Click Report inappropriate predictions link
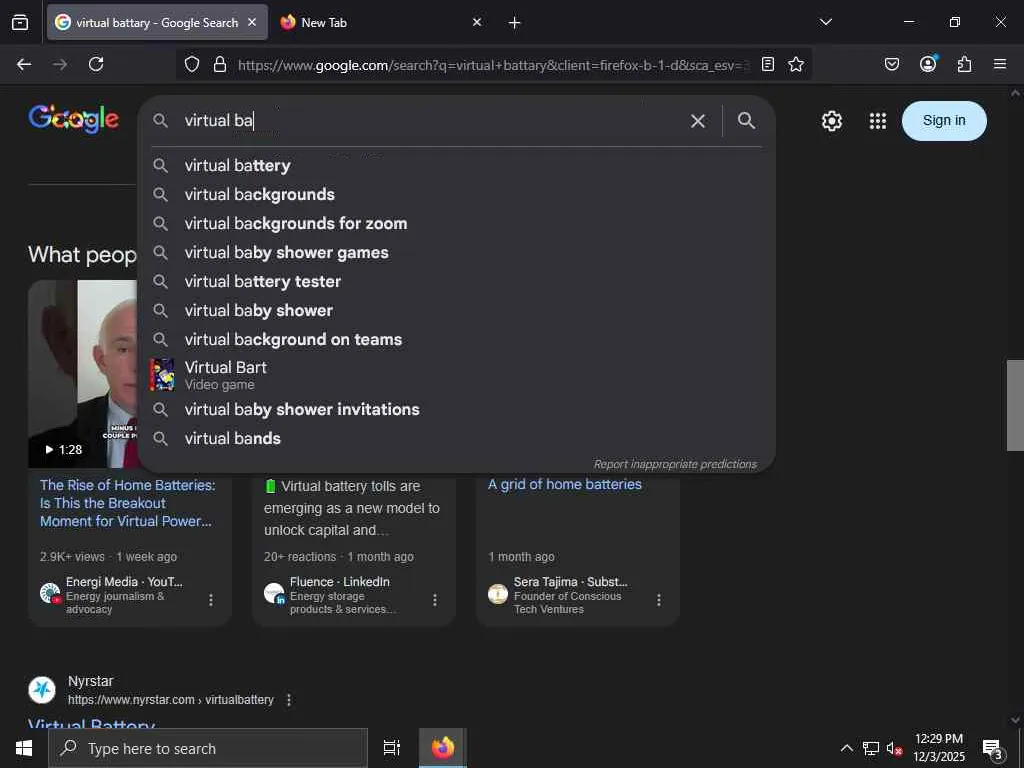 (x=675, y=464)
